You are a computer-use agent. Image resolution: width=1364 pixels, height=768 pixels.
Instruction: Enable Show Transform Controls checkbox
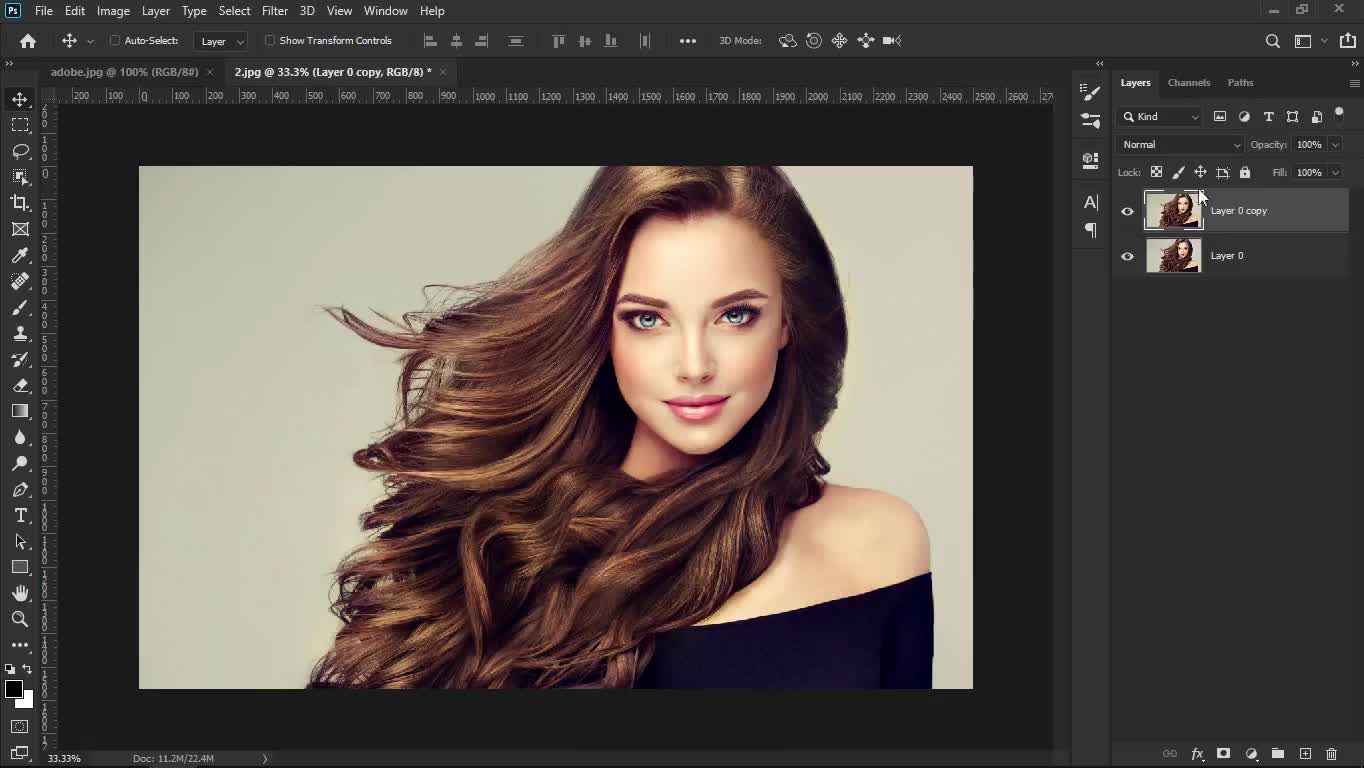pos(270,41)
